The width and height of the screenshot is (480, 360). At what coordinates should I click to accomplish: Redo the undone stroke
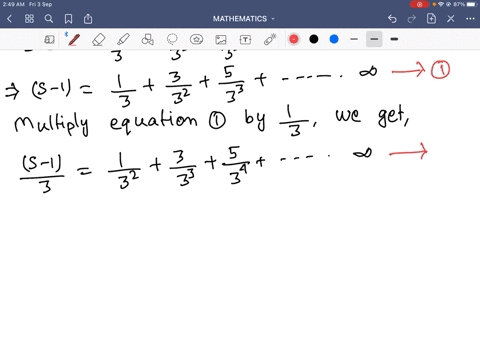[x=412, y=19]
